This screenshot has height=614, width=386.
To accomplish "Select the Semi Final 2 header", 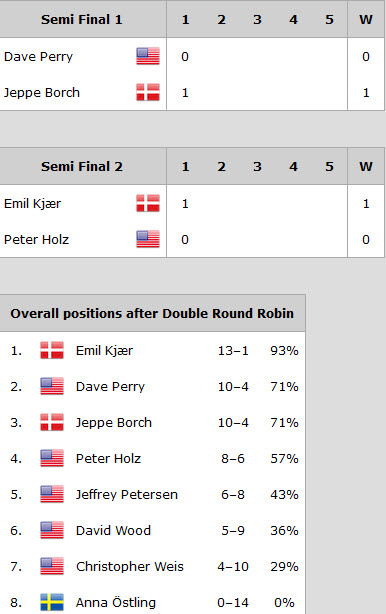I will [82, 166].
